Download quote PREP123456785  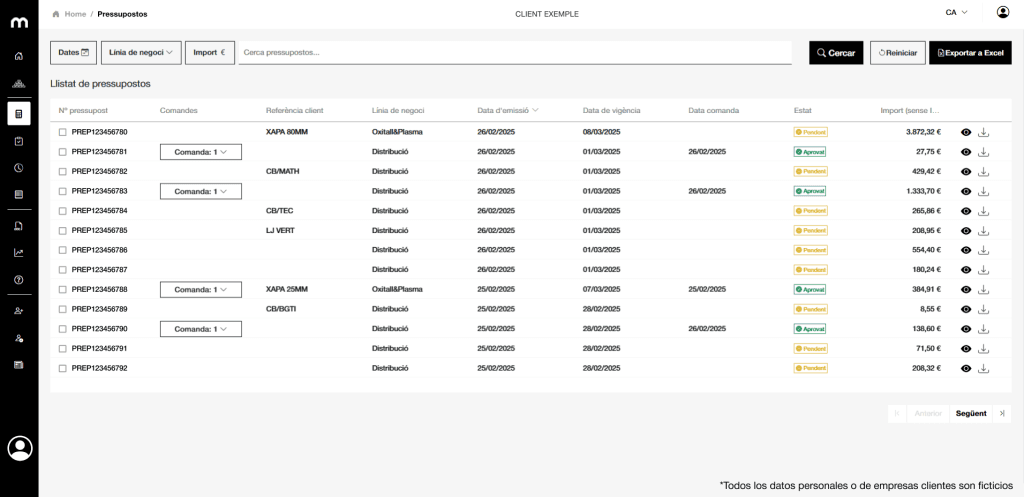click(984, 231)
